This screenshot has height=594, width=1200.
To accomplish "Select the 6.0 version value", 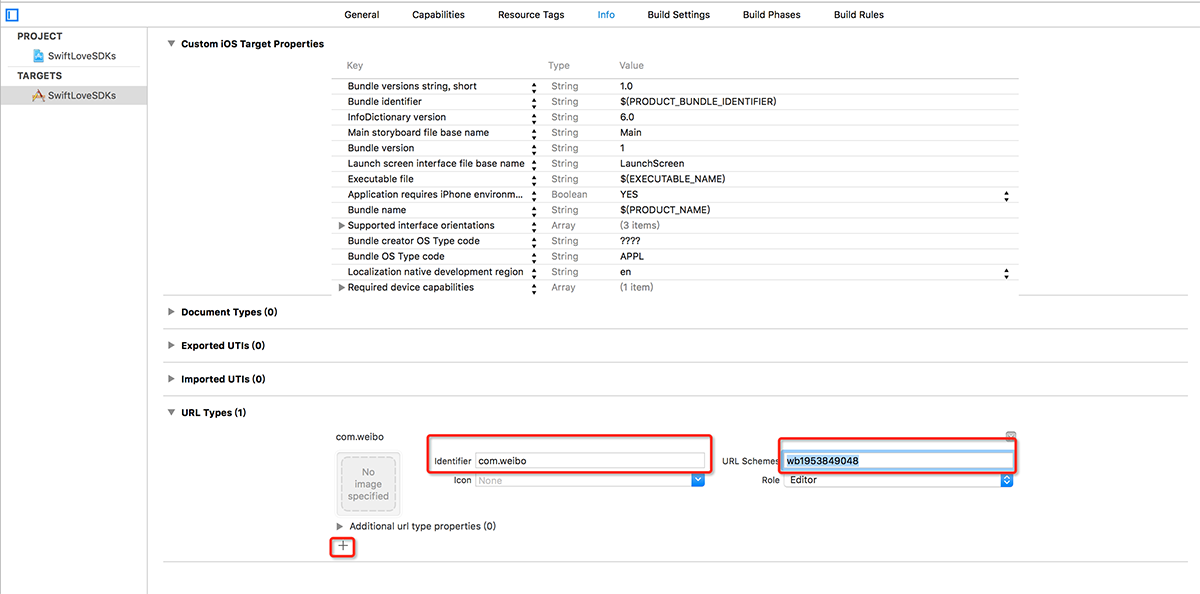I will pyautogui.click(x=627, y=117).
